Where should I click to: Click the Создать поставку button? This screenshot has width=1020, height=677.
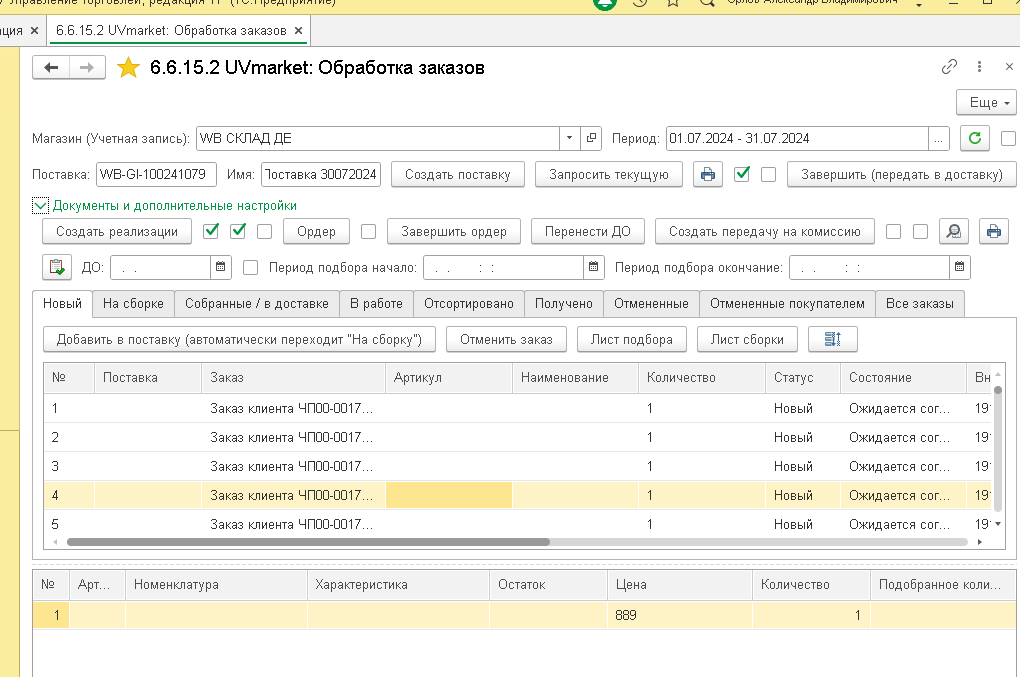(x=457, y=174)
